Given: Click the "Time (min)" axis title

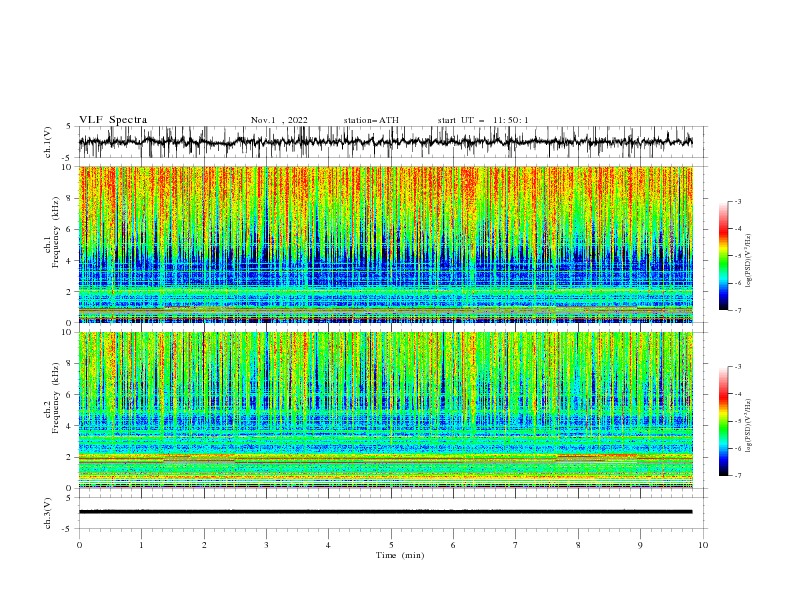Looking at the screenshot, I should click(400, 555).
